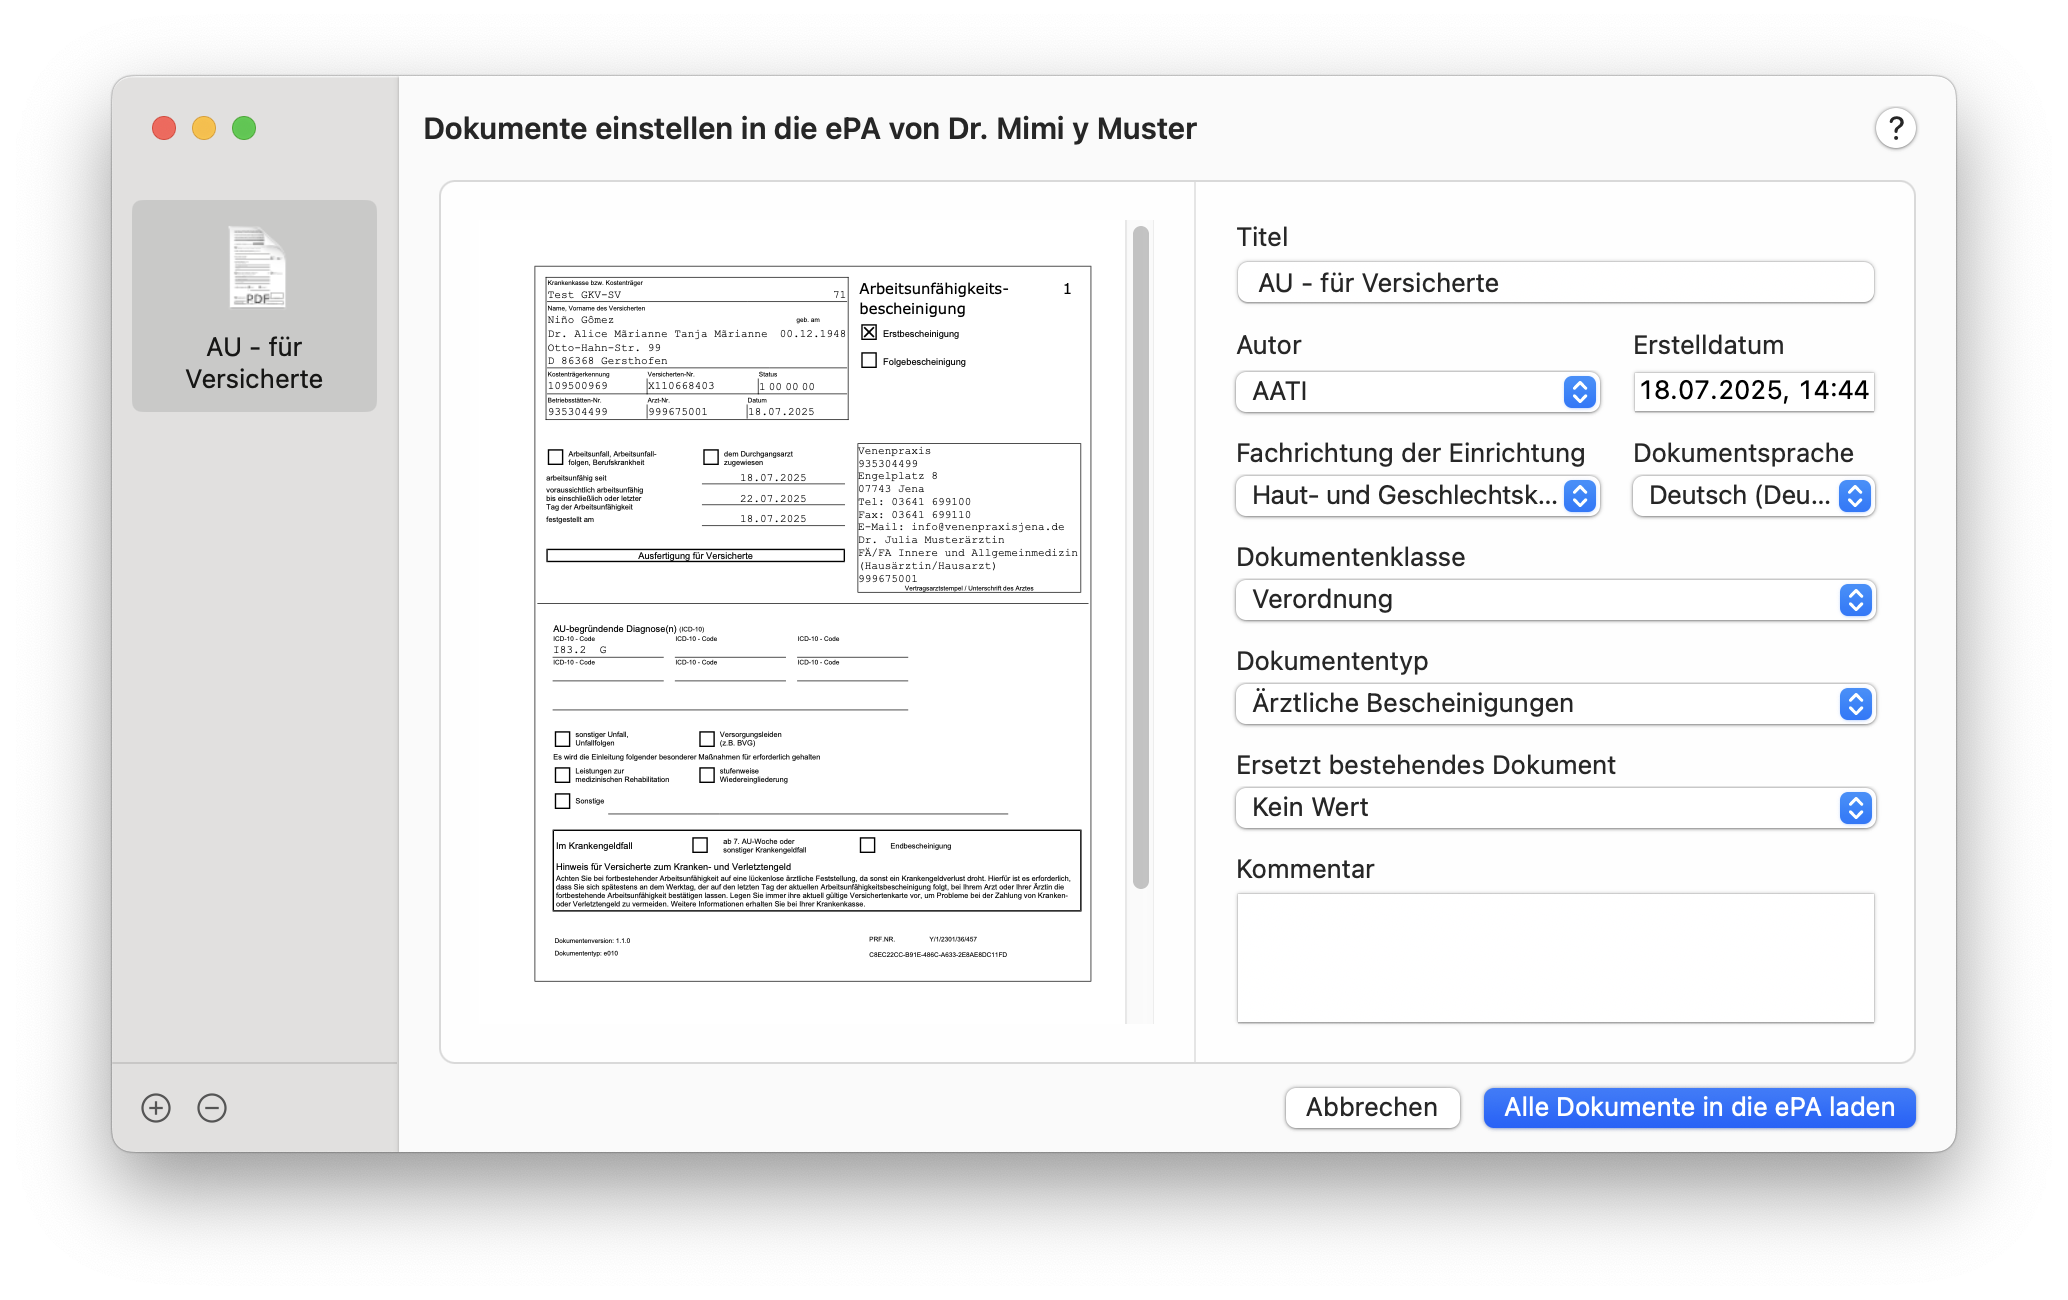Click the Durchgangsarzt zugewiesen checkbox in preview

coord(711,457)
